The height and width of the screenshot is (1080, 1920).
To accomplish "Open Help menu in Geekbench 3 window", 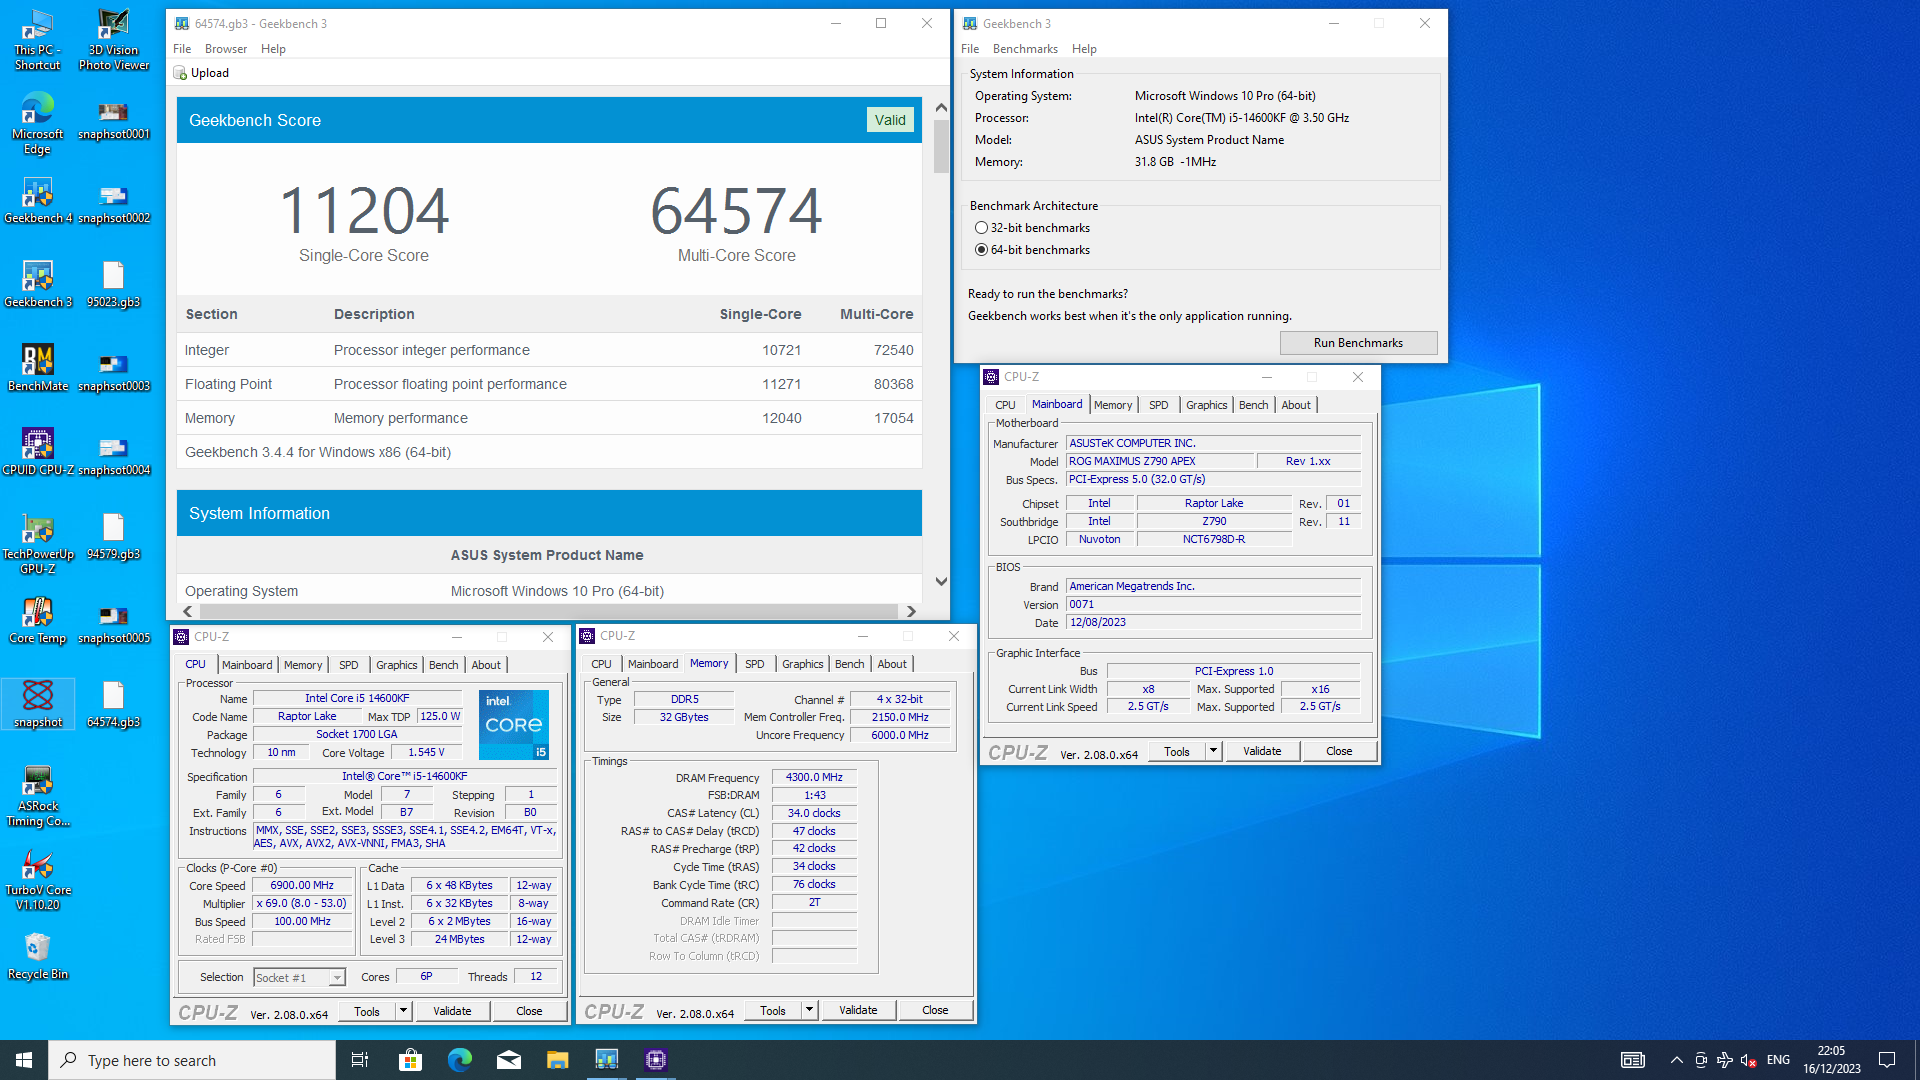I will coord(1084,49).
